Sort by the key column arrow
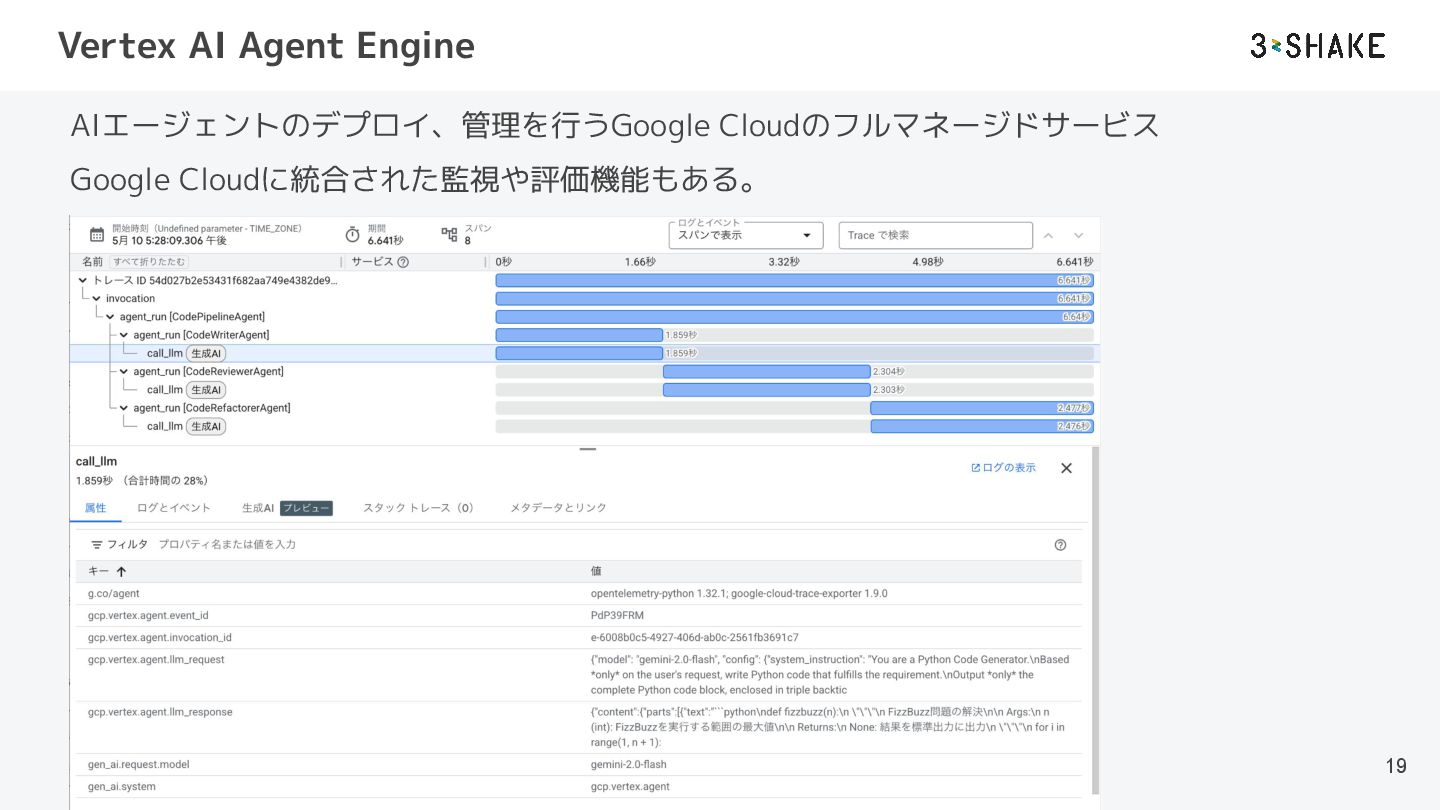This screenshot has height=810, width=1440. pos(121,572)
